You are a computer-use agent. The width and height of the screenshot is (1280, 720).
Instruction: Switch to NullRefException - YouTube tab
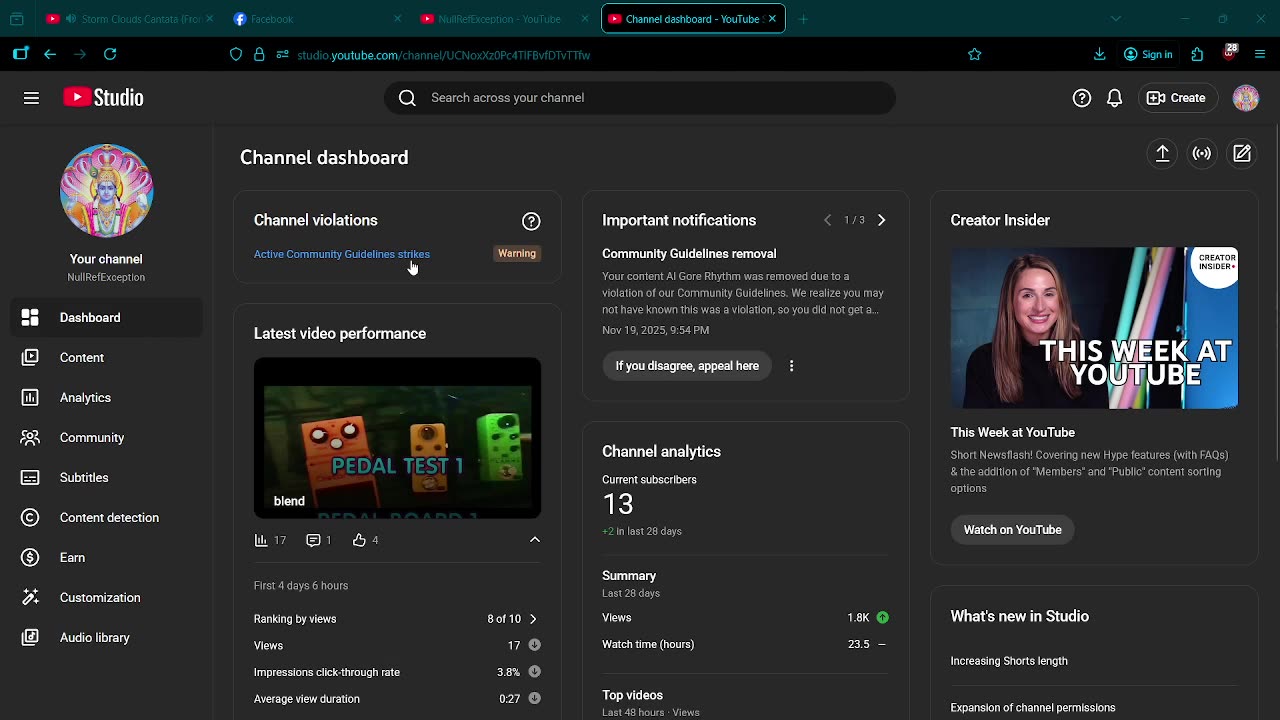click(x=504, y=19)
